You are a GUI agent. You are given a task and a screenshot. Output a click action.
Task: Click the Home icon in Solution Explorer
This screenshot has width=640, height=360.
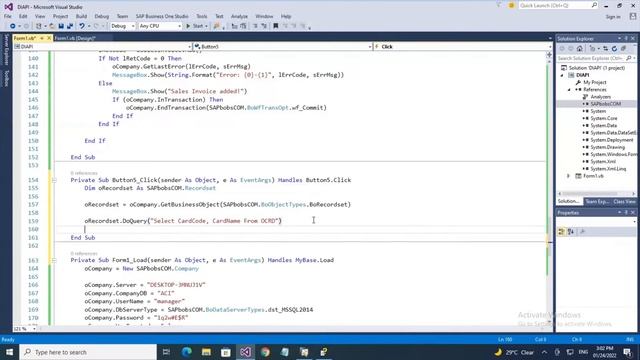(580, 49)
